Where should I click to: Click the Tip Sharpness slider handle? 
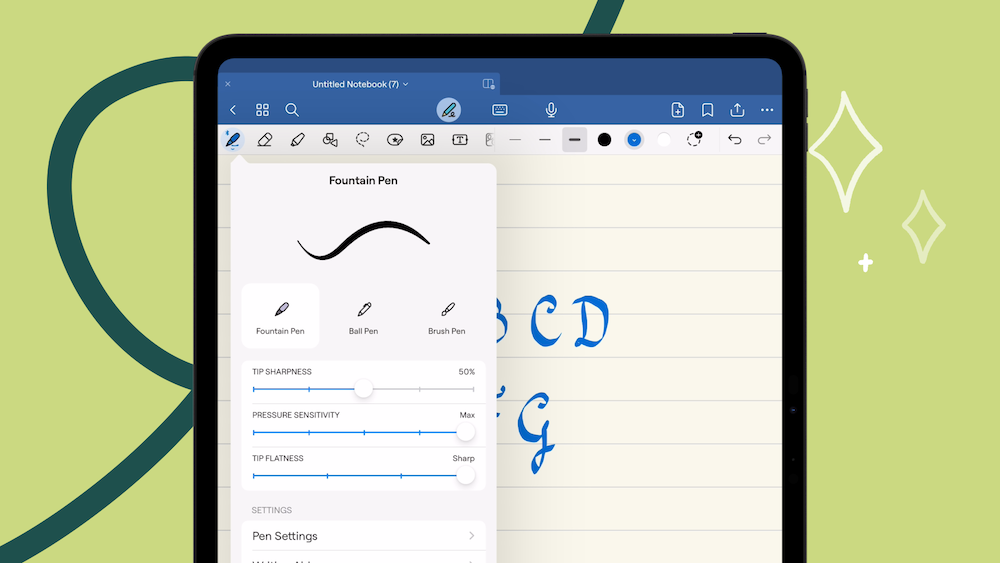point(364,389)
